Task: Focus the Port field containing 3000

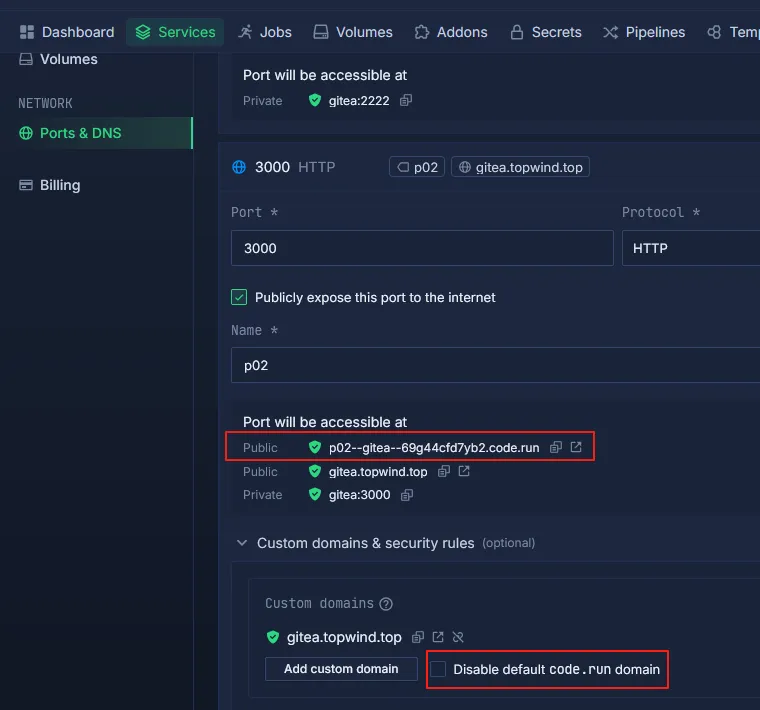Action: [x=422, y=248]
